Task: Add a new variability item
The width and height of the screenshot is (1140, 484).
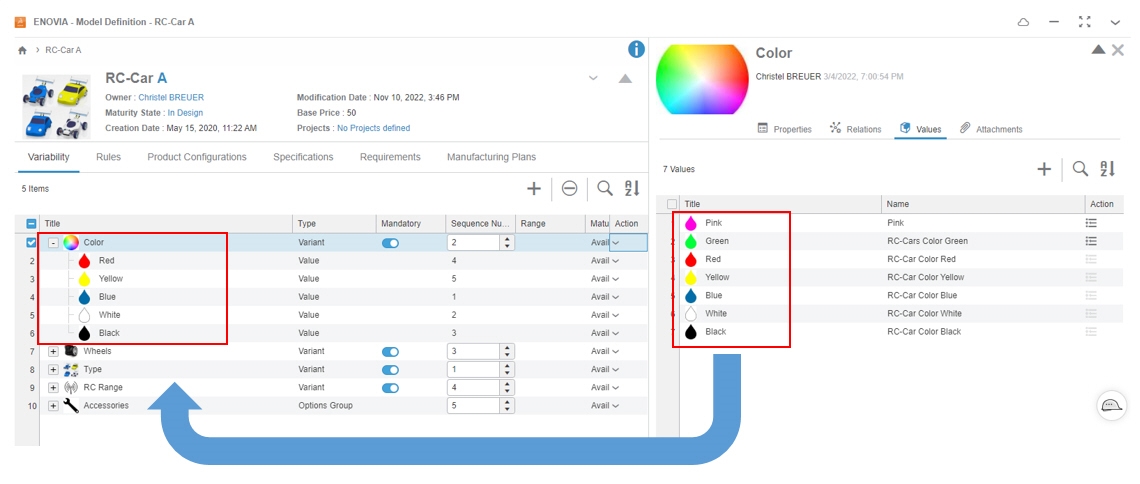Action: coord(534,189)
